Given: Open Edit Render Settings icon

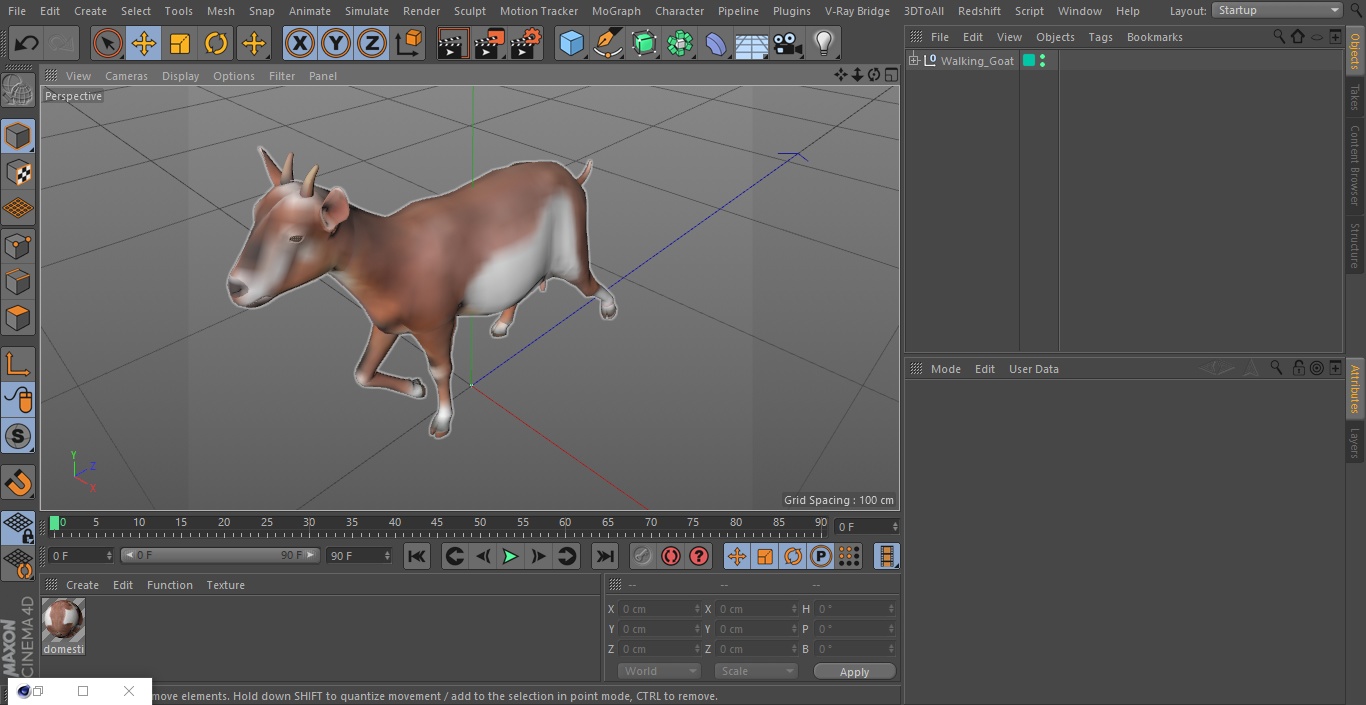Looking at the screenshot, I should (x=526, y=43).
